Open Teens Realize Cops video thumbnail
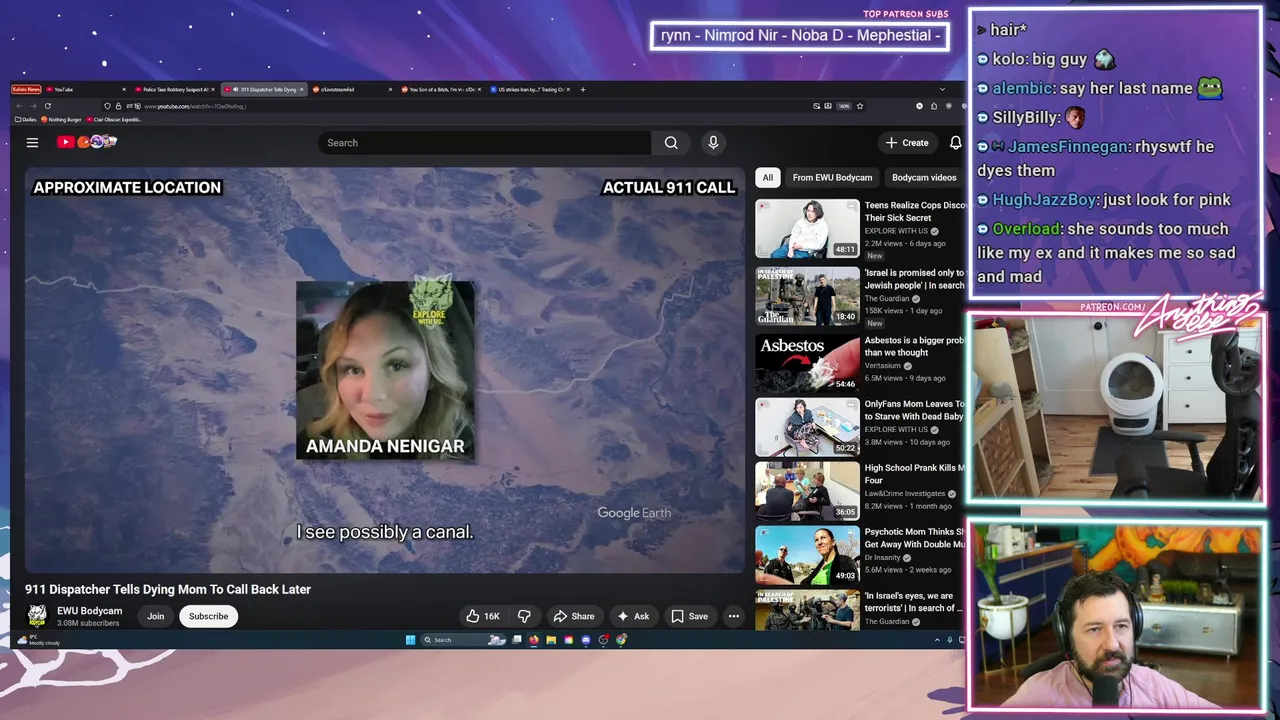The image size is (1280, 720). click(x=807, y=229)
